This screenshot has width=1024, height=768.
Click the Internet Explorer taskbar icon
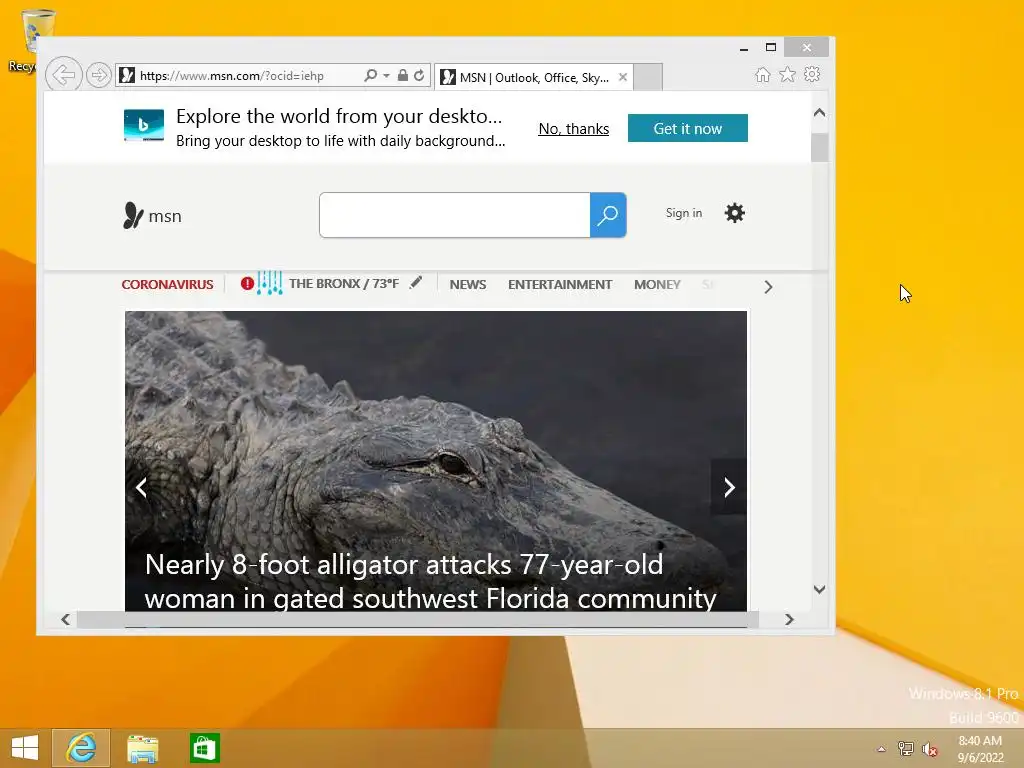pos(81,748)
